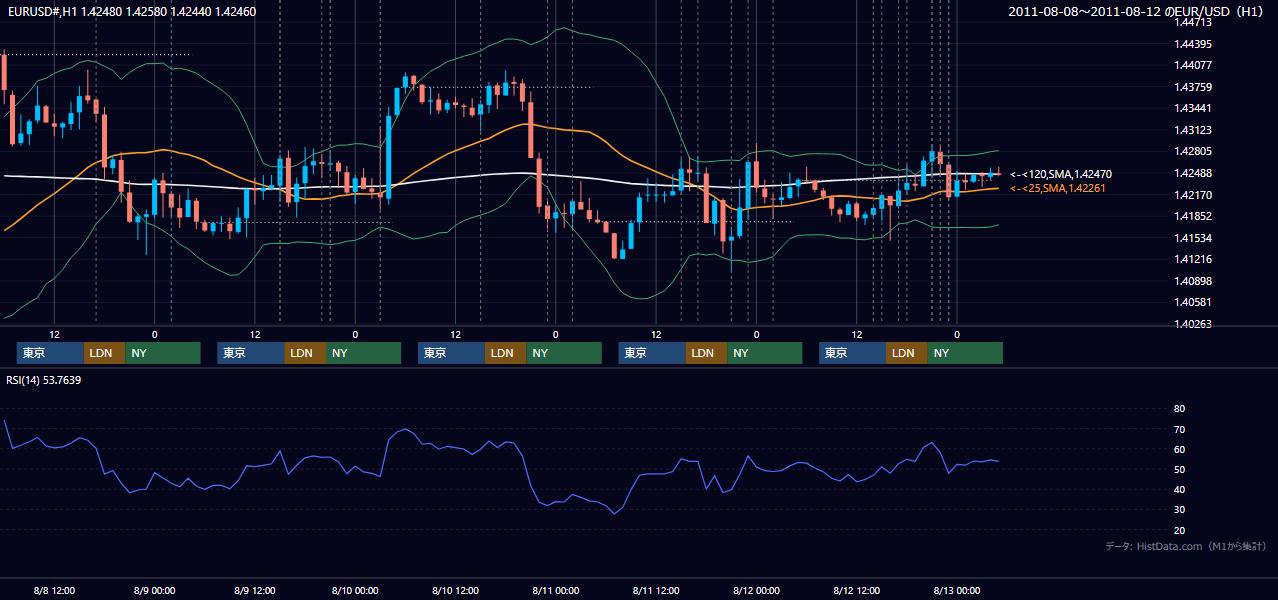The width and height of the screenshot is (1278, 600).
Task: Select the 8/9 12:00 time label
Action: coord(254,590)
